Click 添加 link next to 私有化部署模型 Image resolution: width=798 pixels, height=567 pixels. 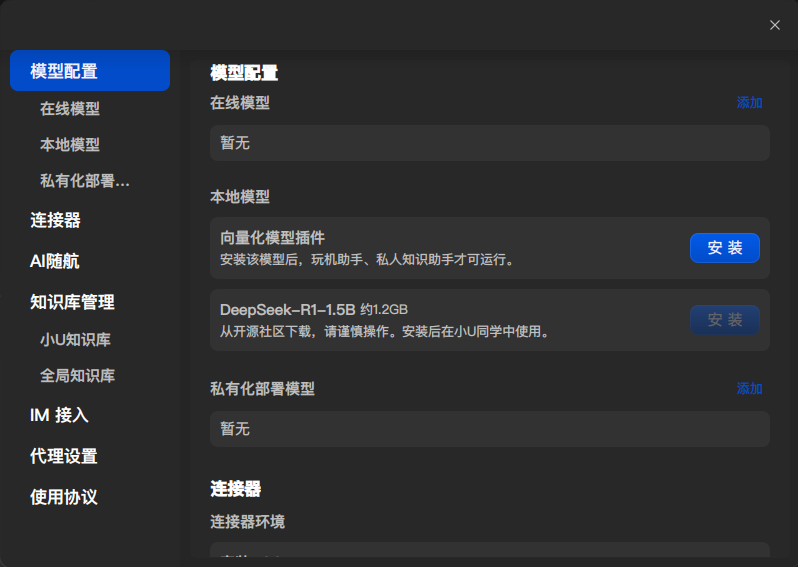click(x=749, y=389)
